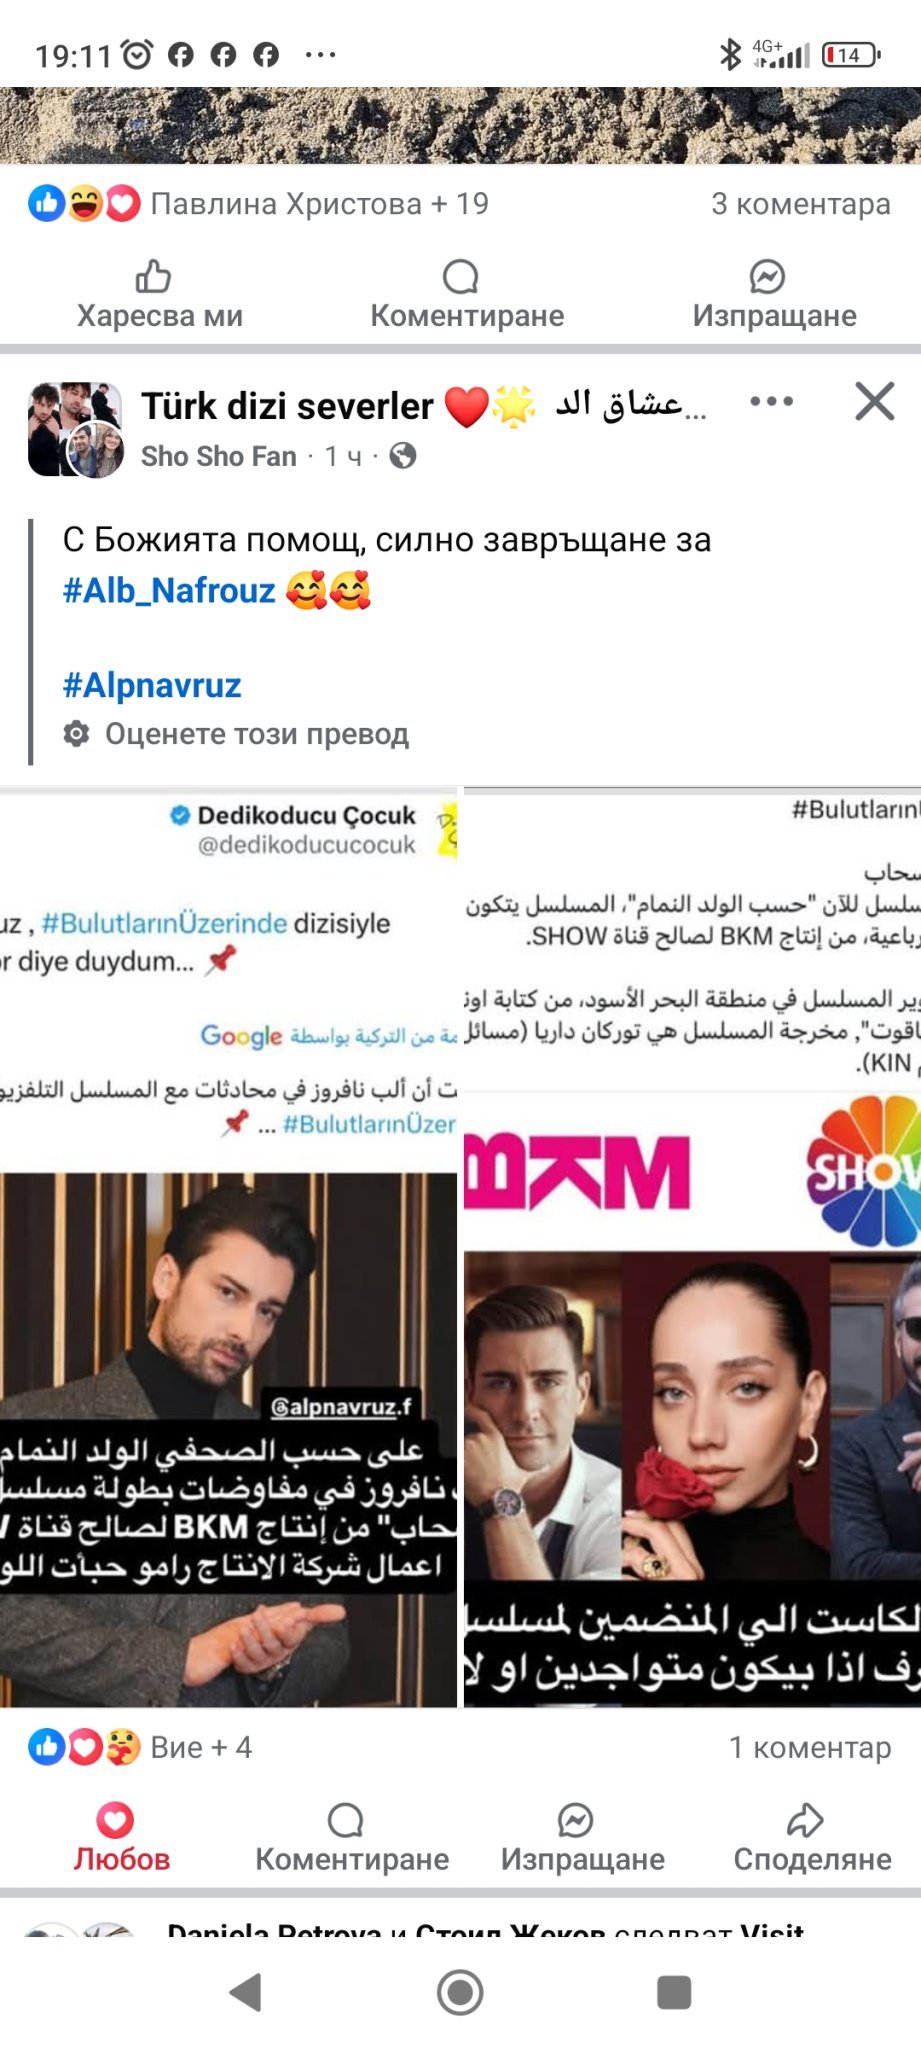The height and width of the screenshot is (2048, 921).
Task: View the 1 коментар count
Action: pyautogui.click(x=810, y=1747)
